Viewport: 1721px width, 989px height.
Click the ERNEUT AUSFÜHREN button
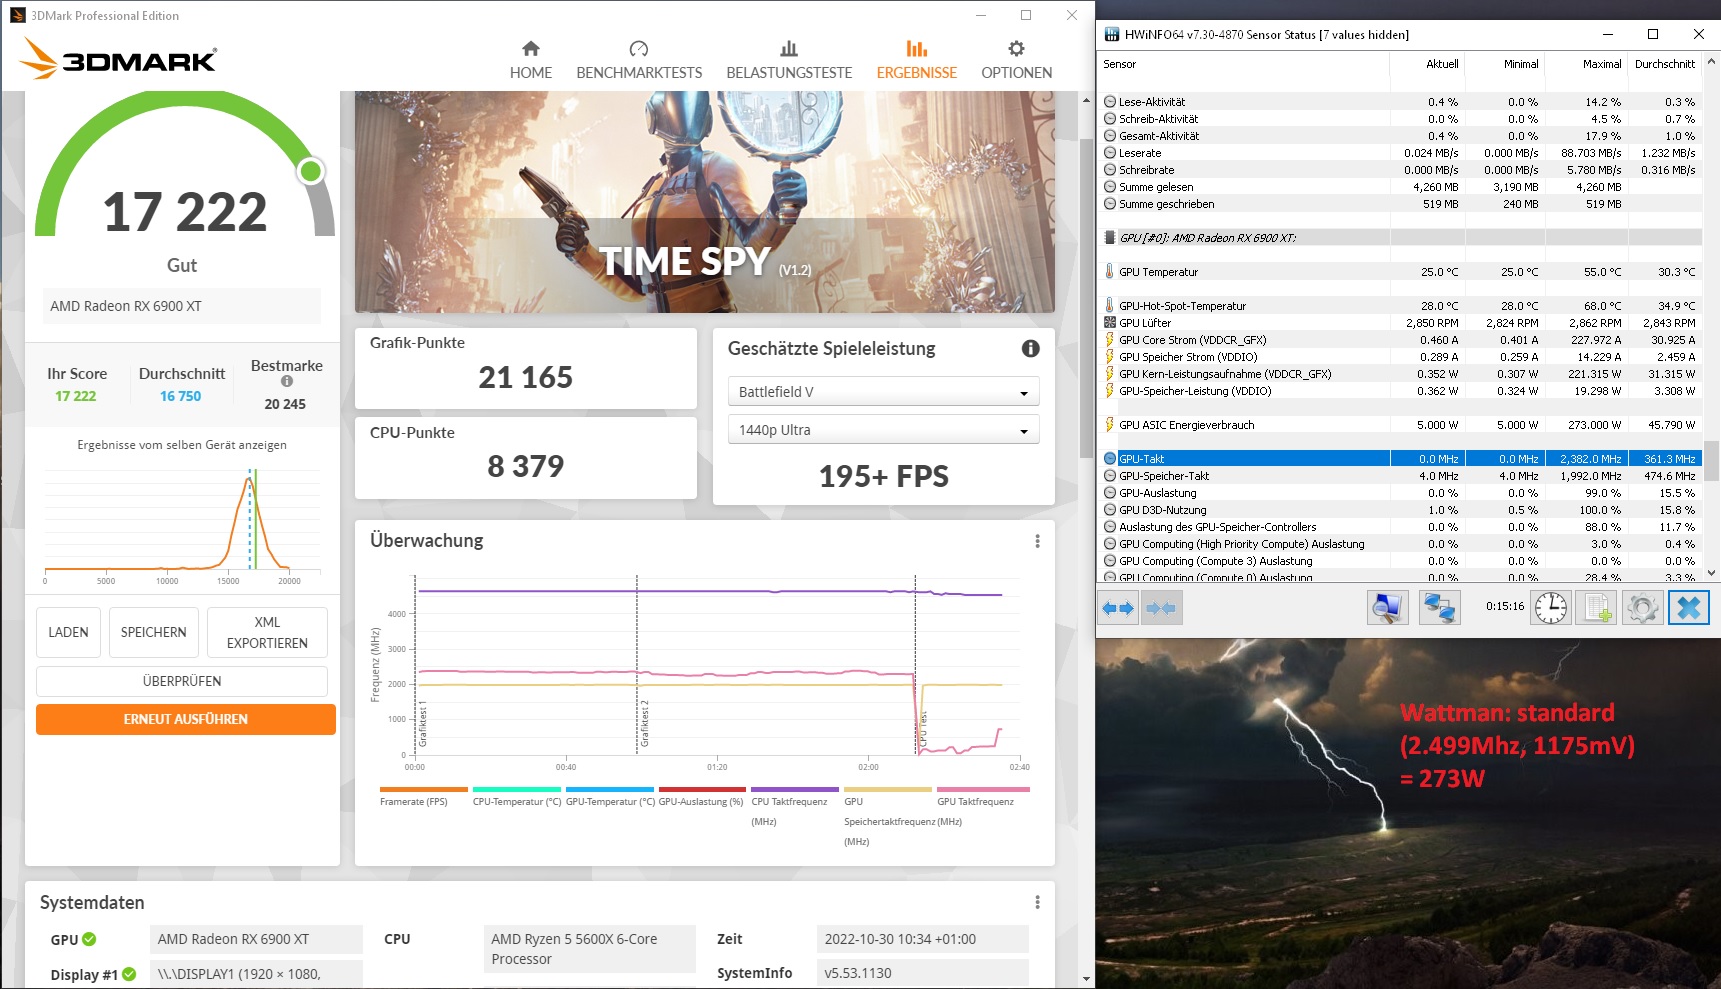click(186, 719)
